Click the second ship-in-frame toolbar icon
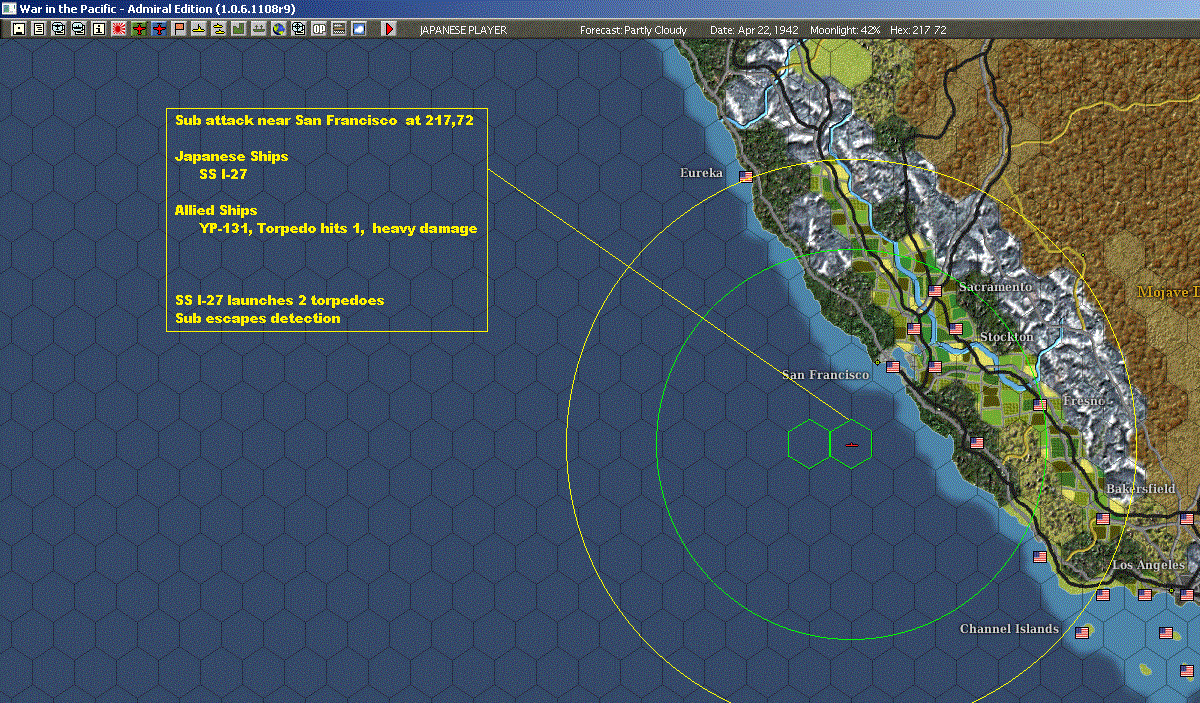 coord(79,29)
